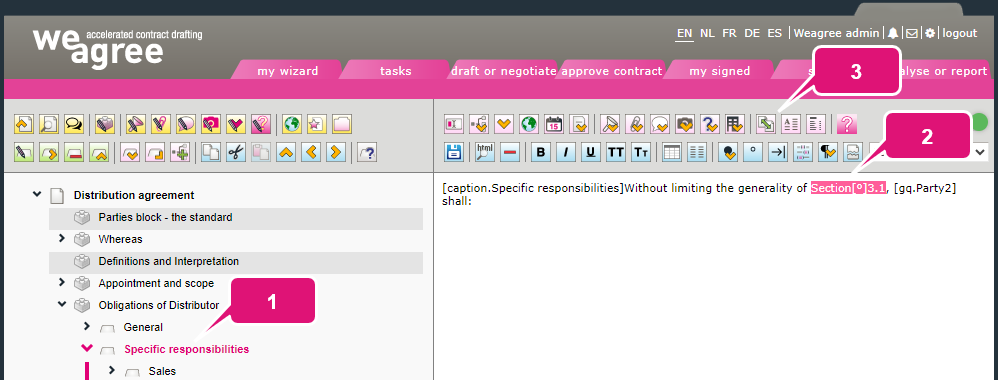The height and width of the screenshot is (380, 998).
Task: Click the orange right arrow icon
Action: point(336,152)
